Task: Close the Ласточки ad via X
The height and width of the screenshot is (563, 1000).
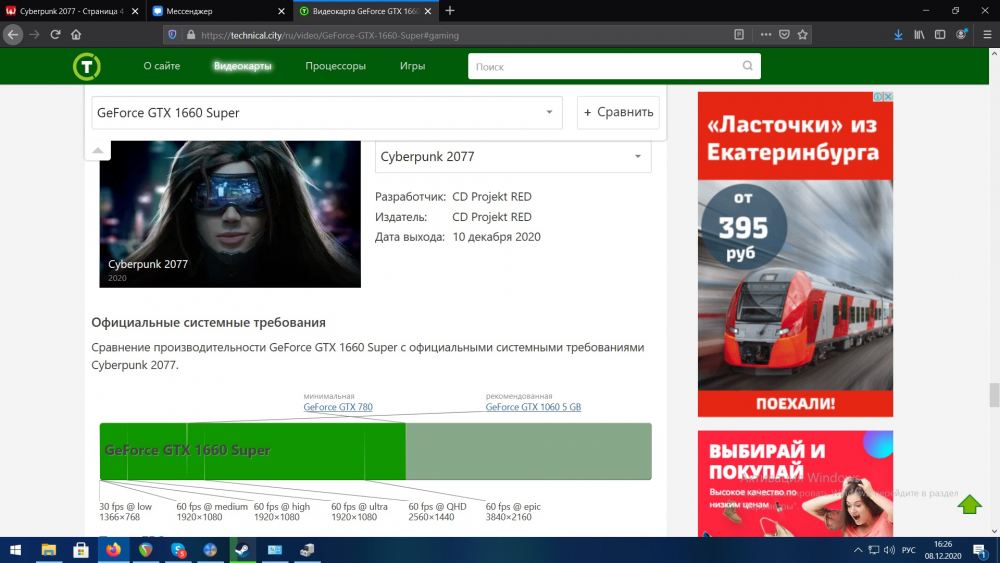Action: 888,96
